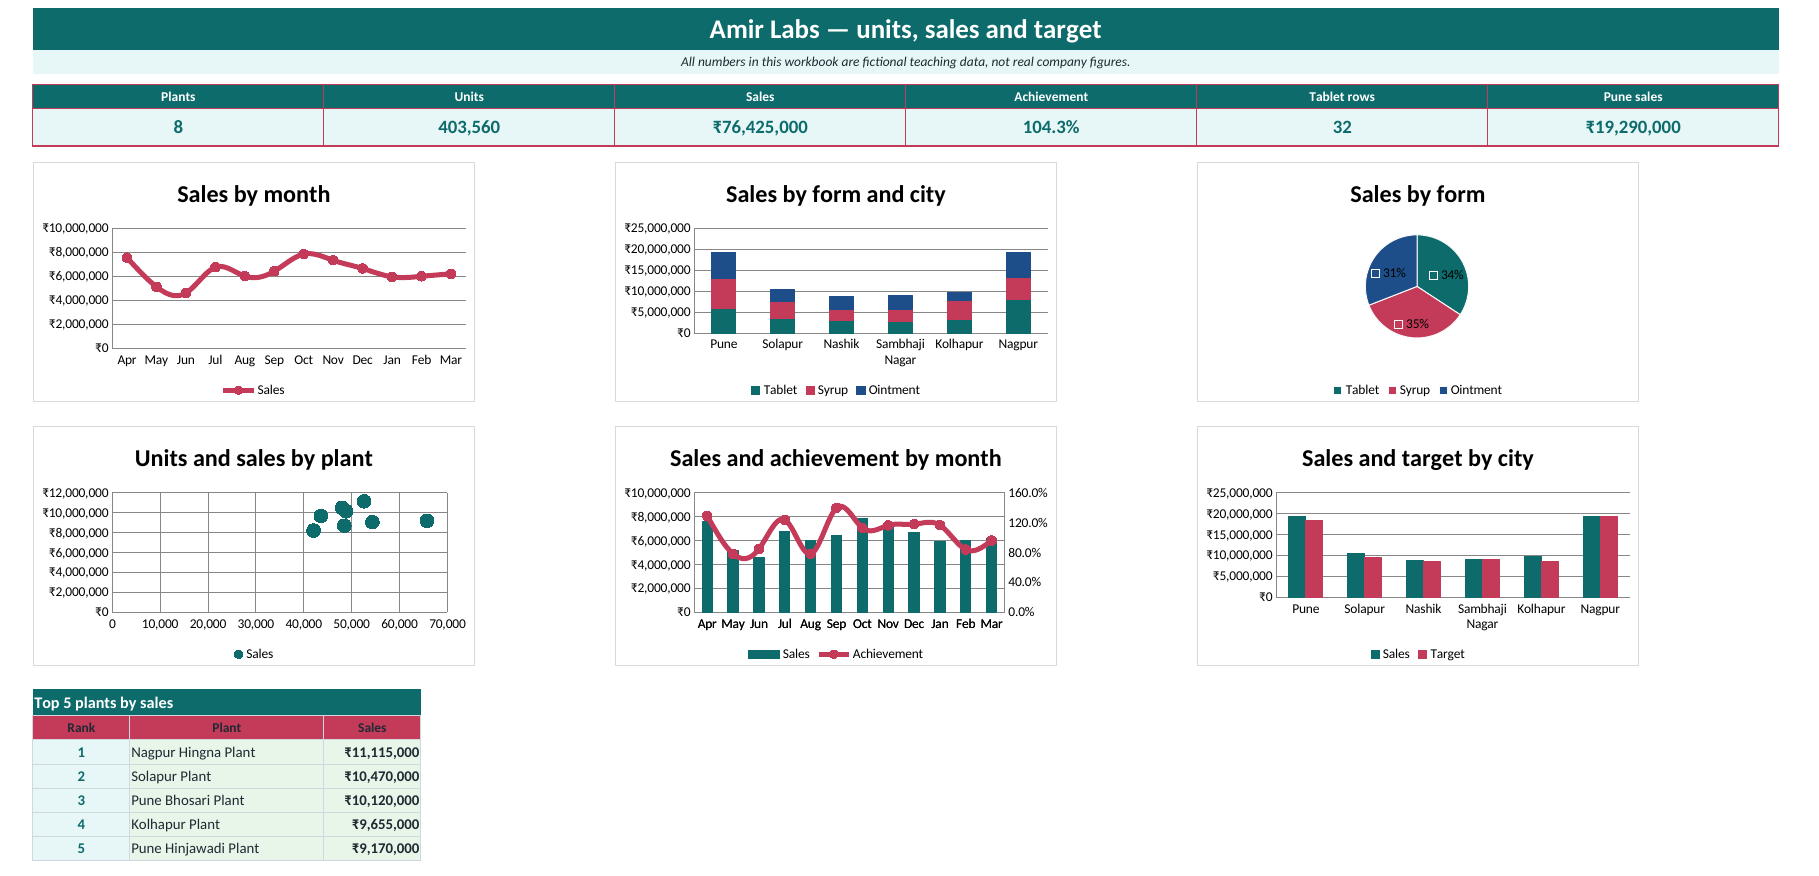Screen dimensions: 1819x876
Task: Click the Plant column header in the table
Action: click(226, 728)
